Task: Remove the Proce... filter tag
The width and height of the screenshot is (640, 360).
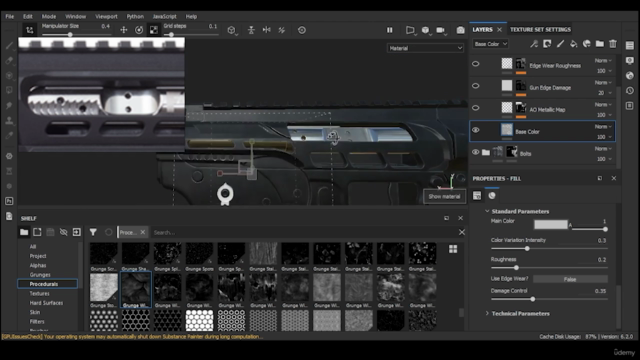Action: coord(142,232)
